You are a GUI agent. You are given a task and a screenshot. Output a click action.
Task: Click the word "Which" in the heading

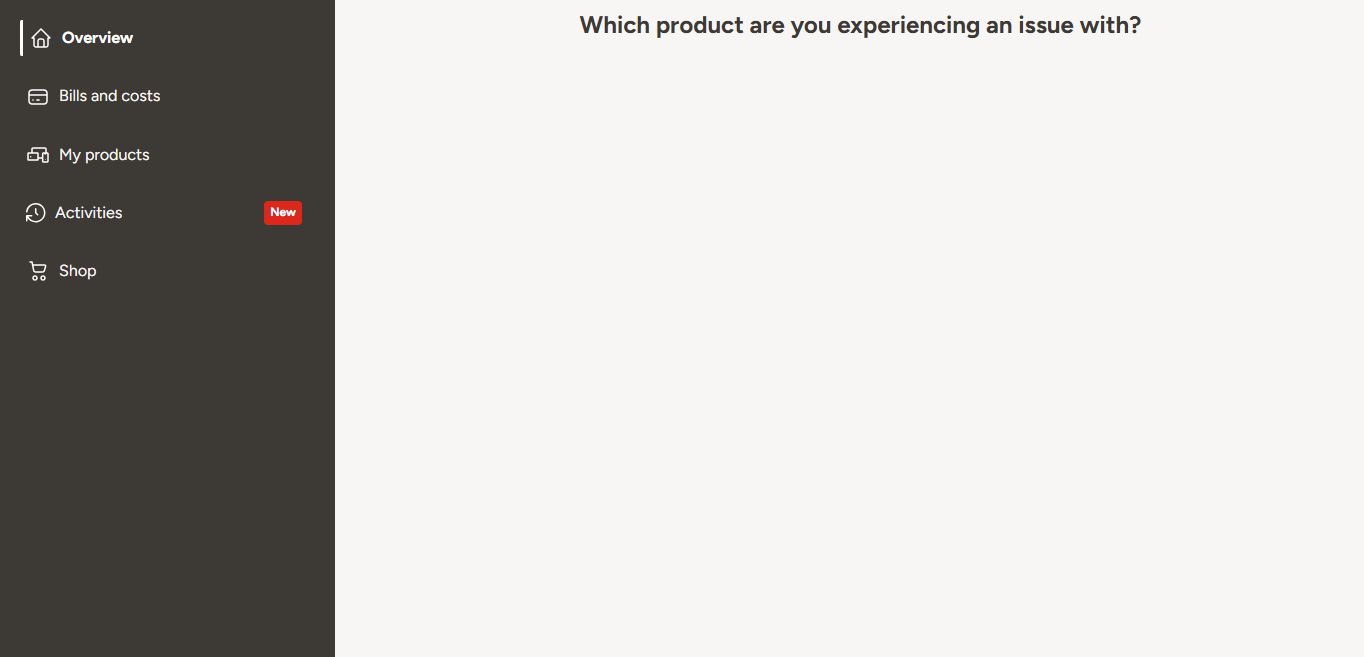point(611,25)
